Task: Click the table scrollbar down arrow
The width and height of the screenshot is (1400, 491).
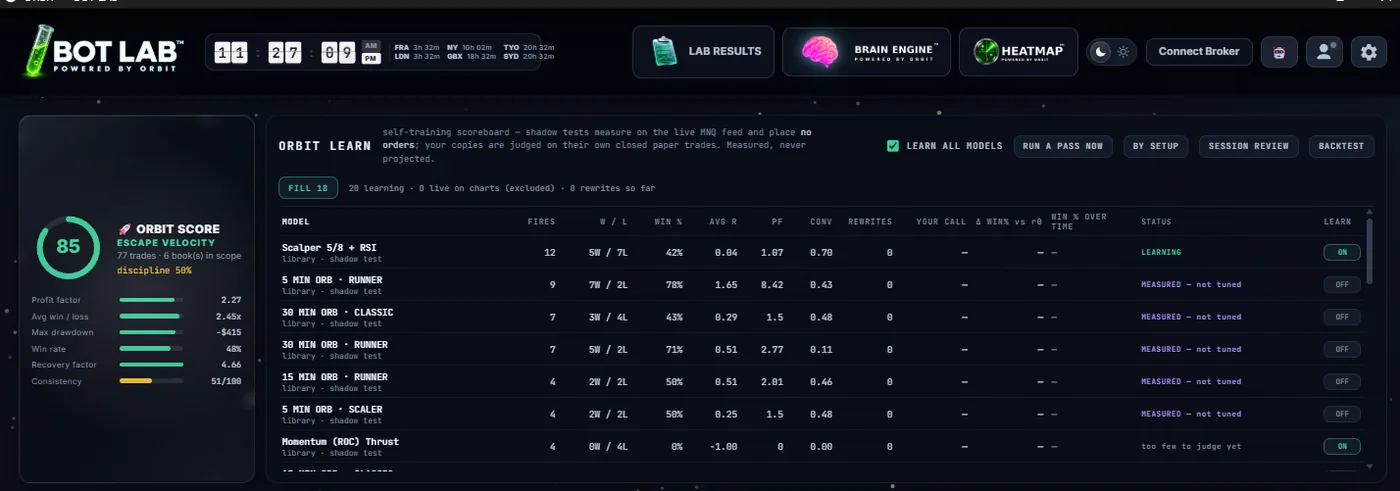Action: tap(1369, 465)
